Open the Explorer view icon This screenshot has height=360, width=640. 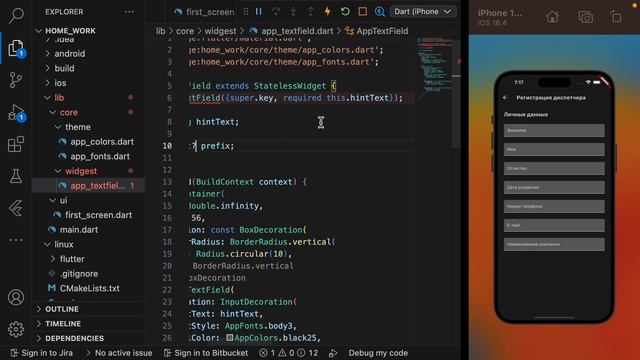pyautogui.click(x=16, y=48)
